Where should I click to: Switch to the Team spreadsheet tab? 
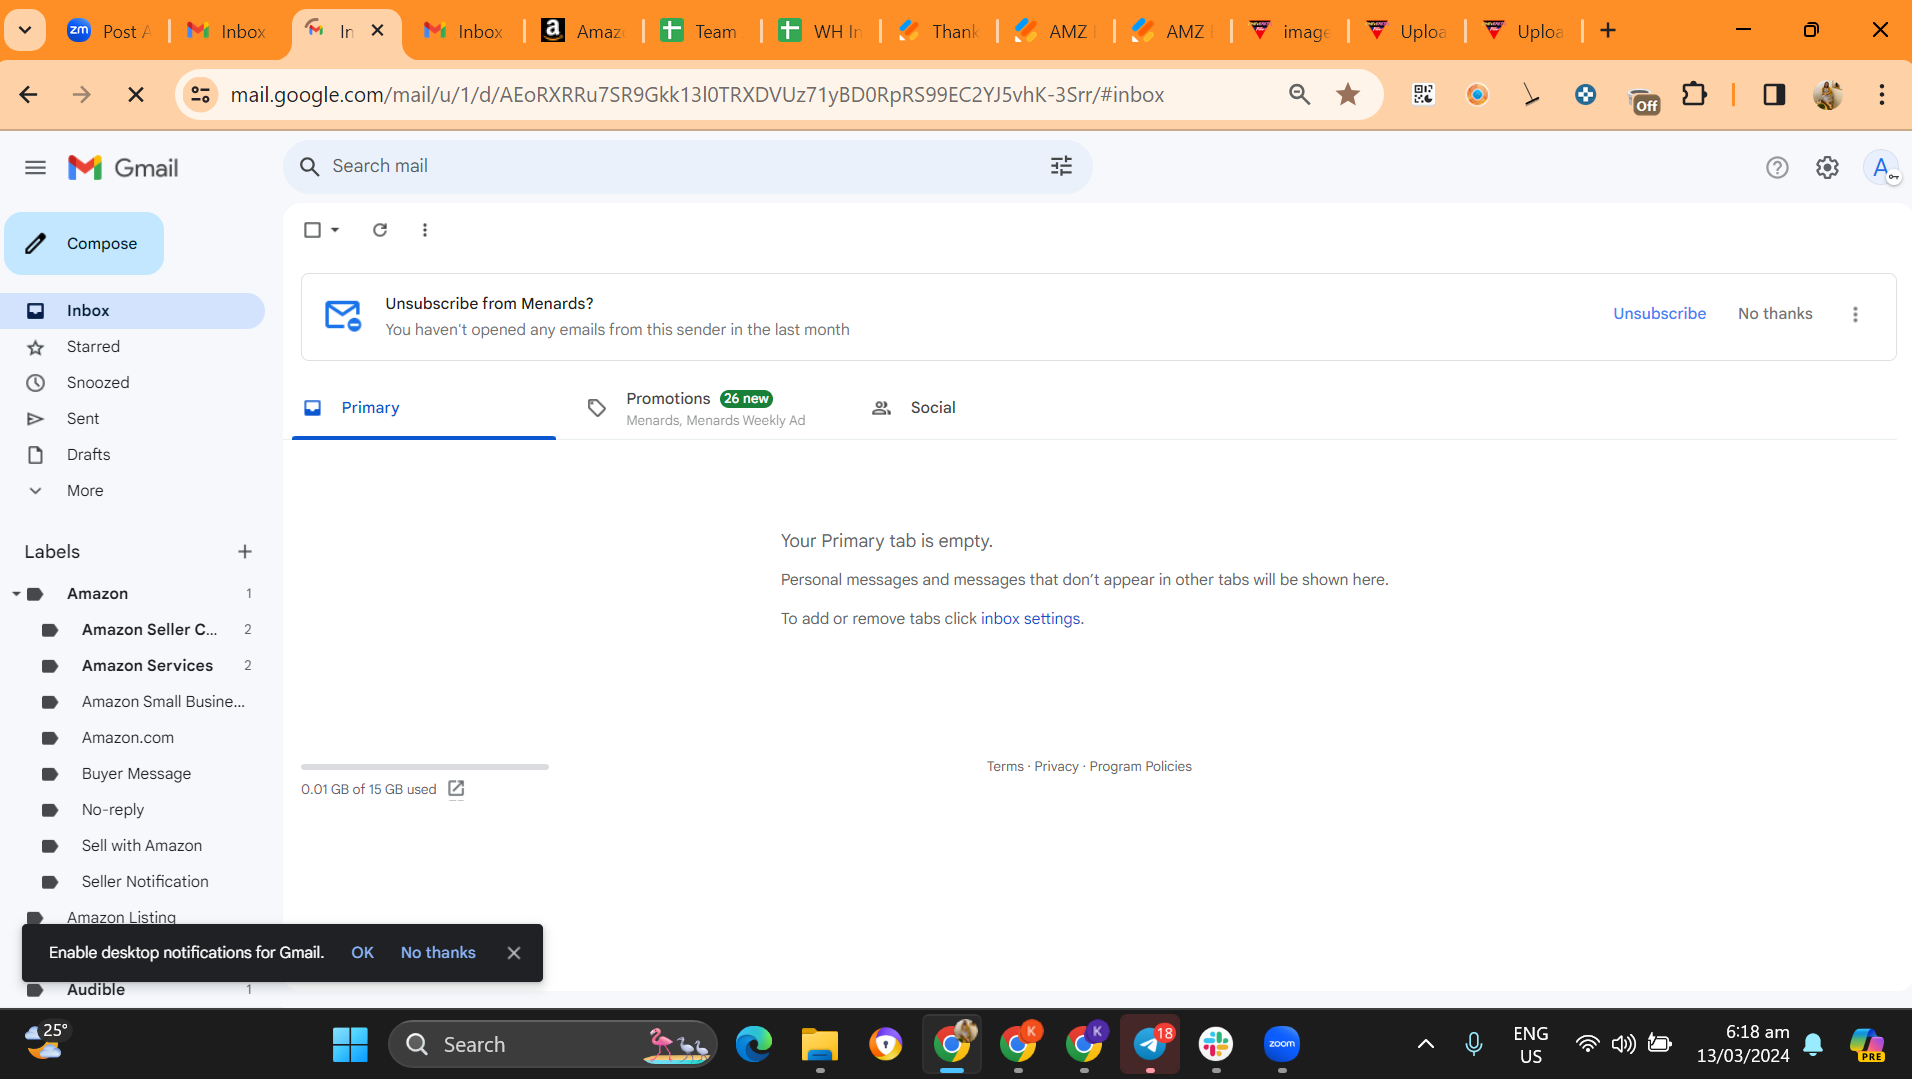pyautogui.click(x=700, y=31)
